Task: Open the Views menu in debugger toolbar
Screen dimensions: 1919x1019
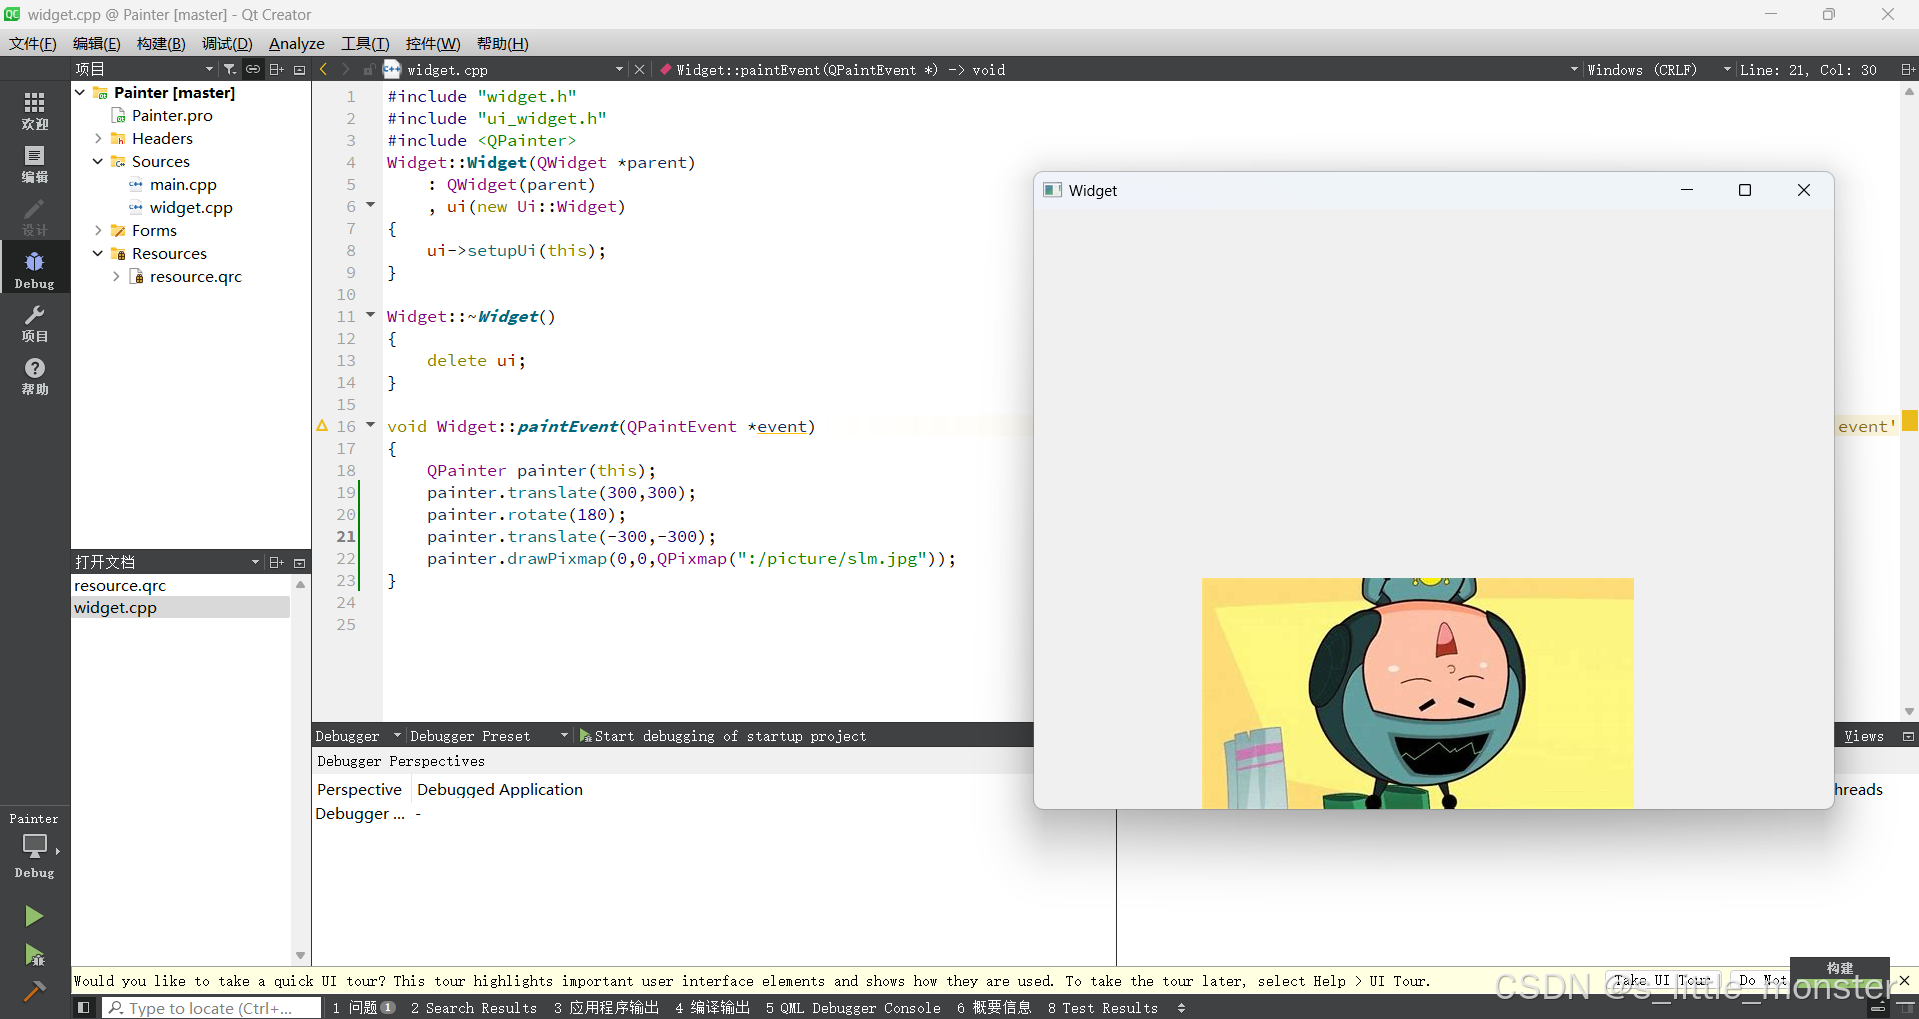Action: (x=1864, y=735)
